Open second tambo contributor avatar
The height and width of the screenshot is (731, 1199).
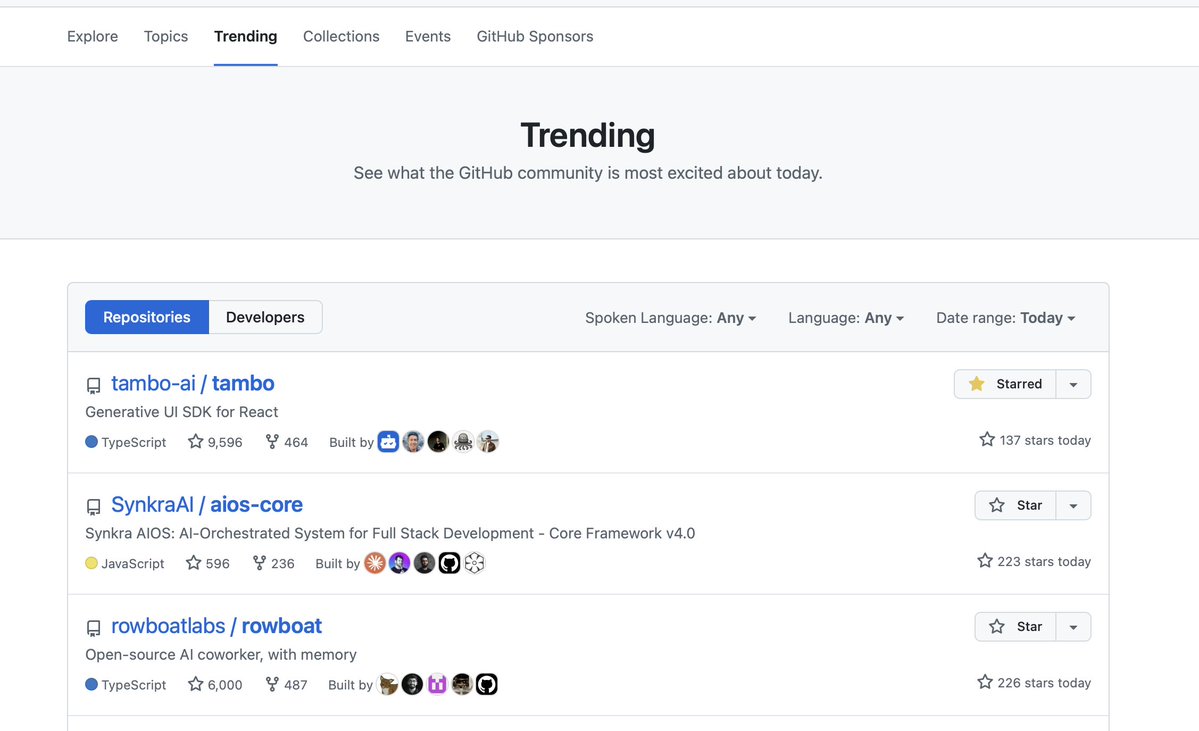click(x=413, y=441)
